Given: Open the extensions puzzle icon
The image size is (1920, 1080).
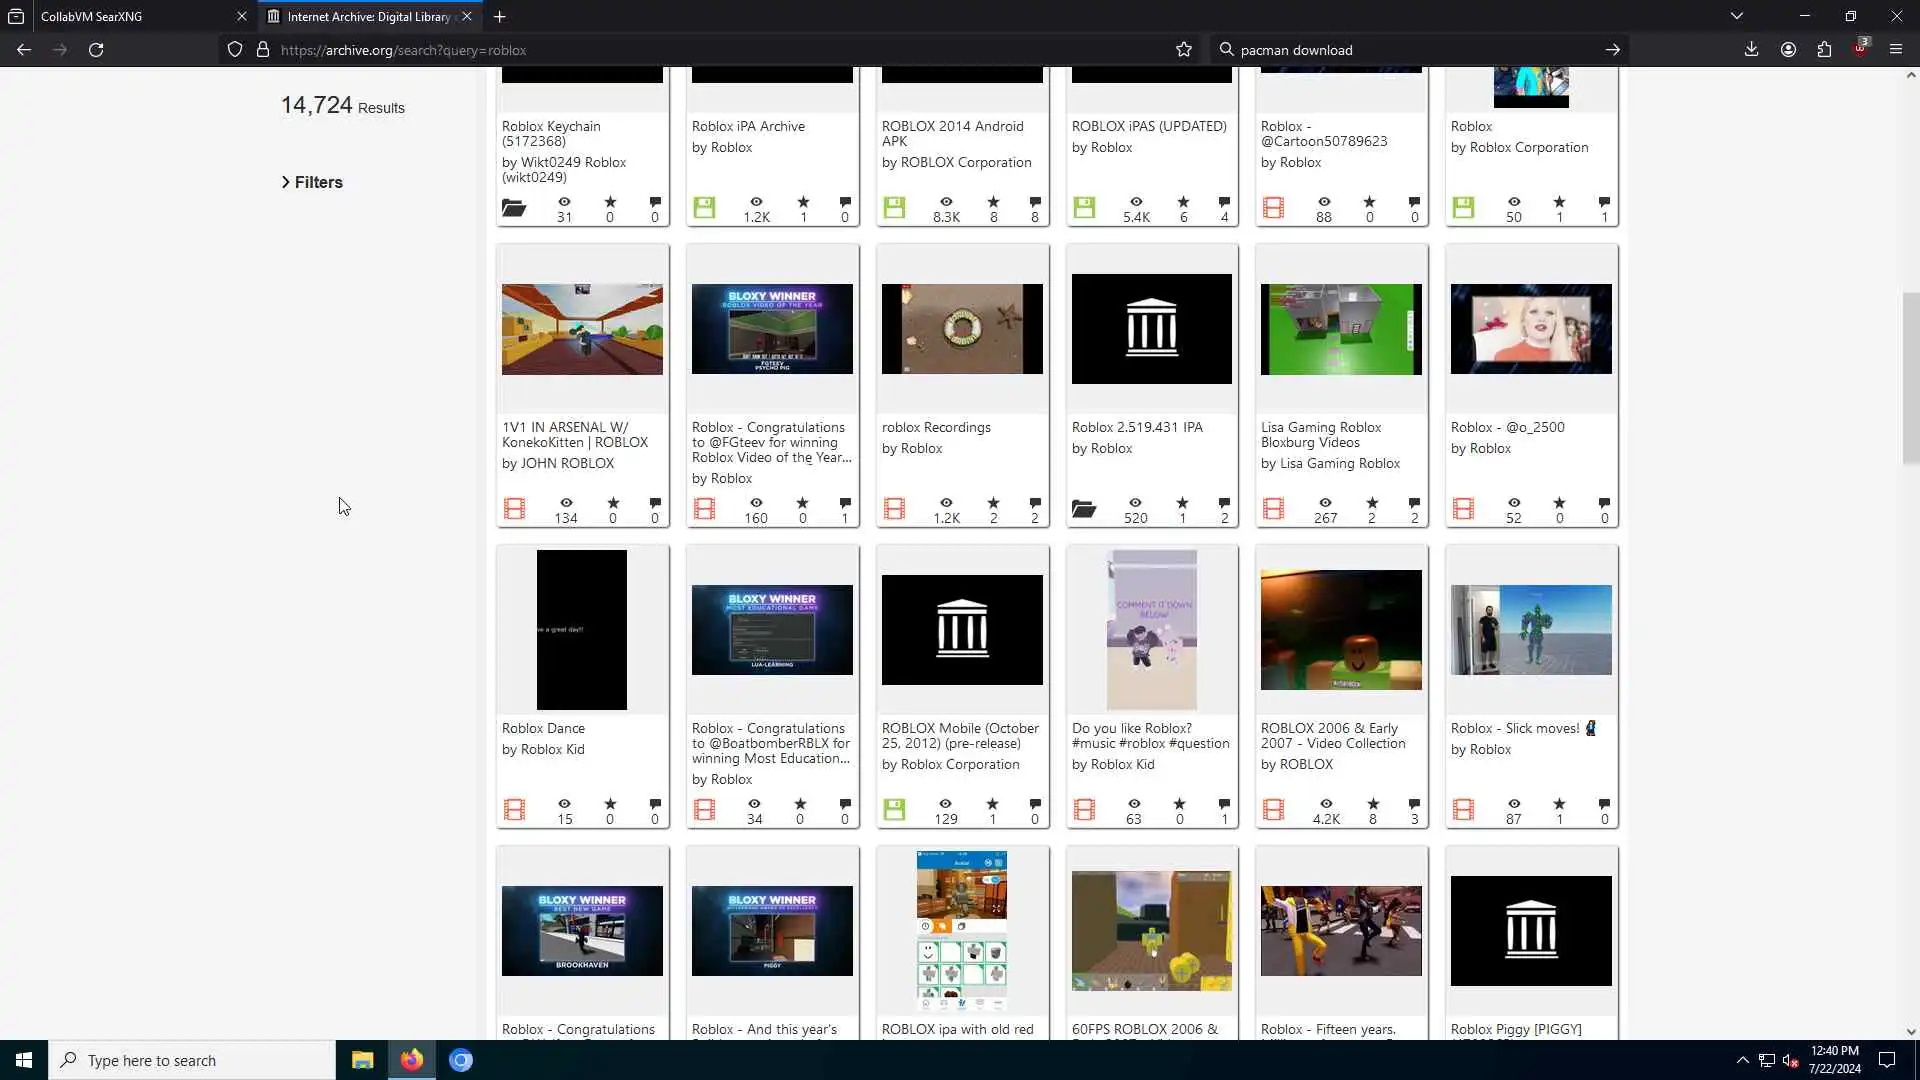Looking at the screenshot, I should point(1824,50).
